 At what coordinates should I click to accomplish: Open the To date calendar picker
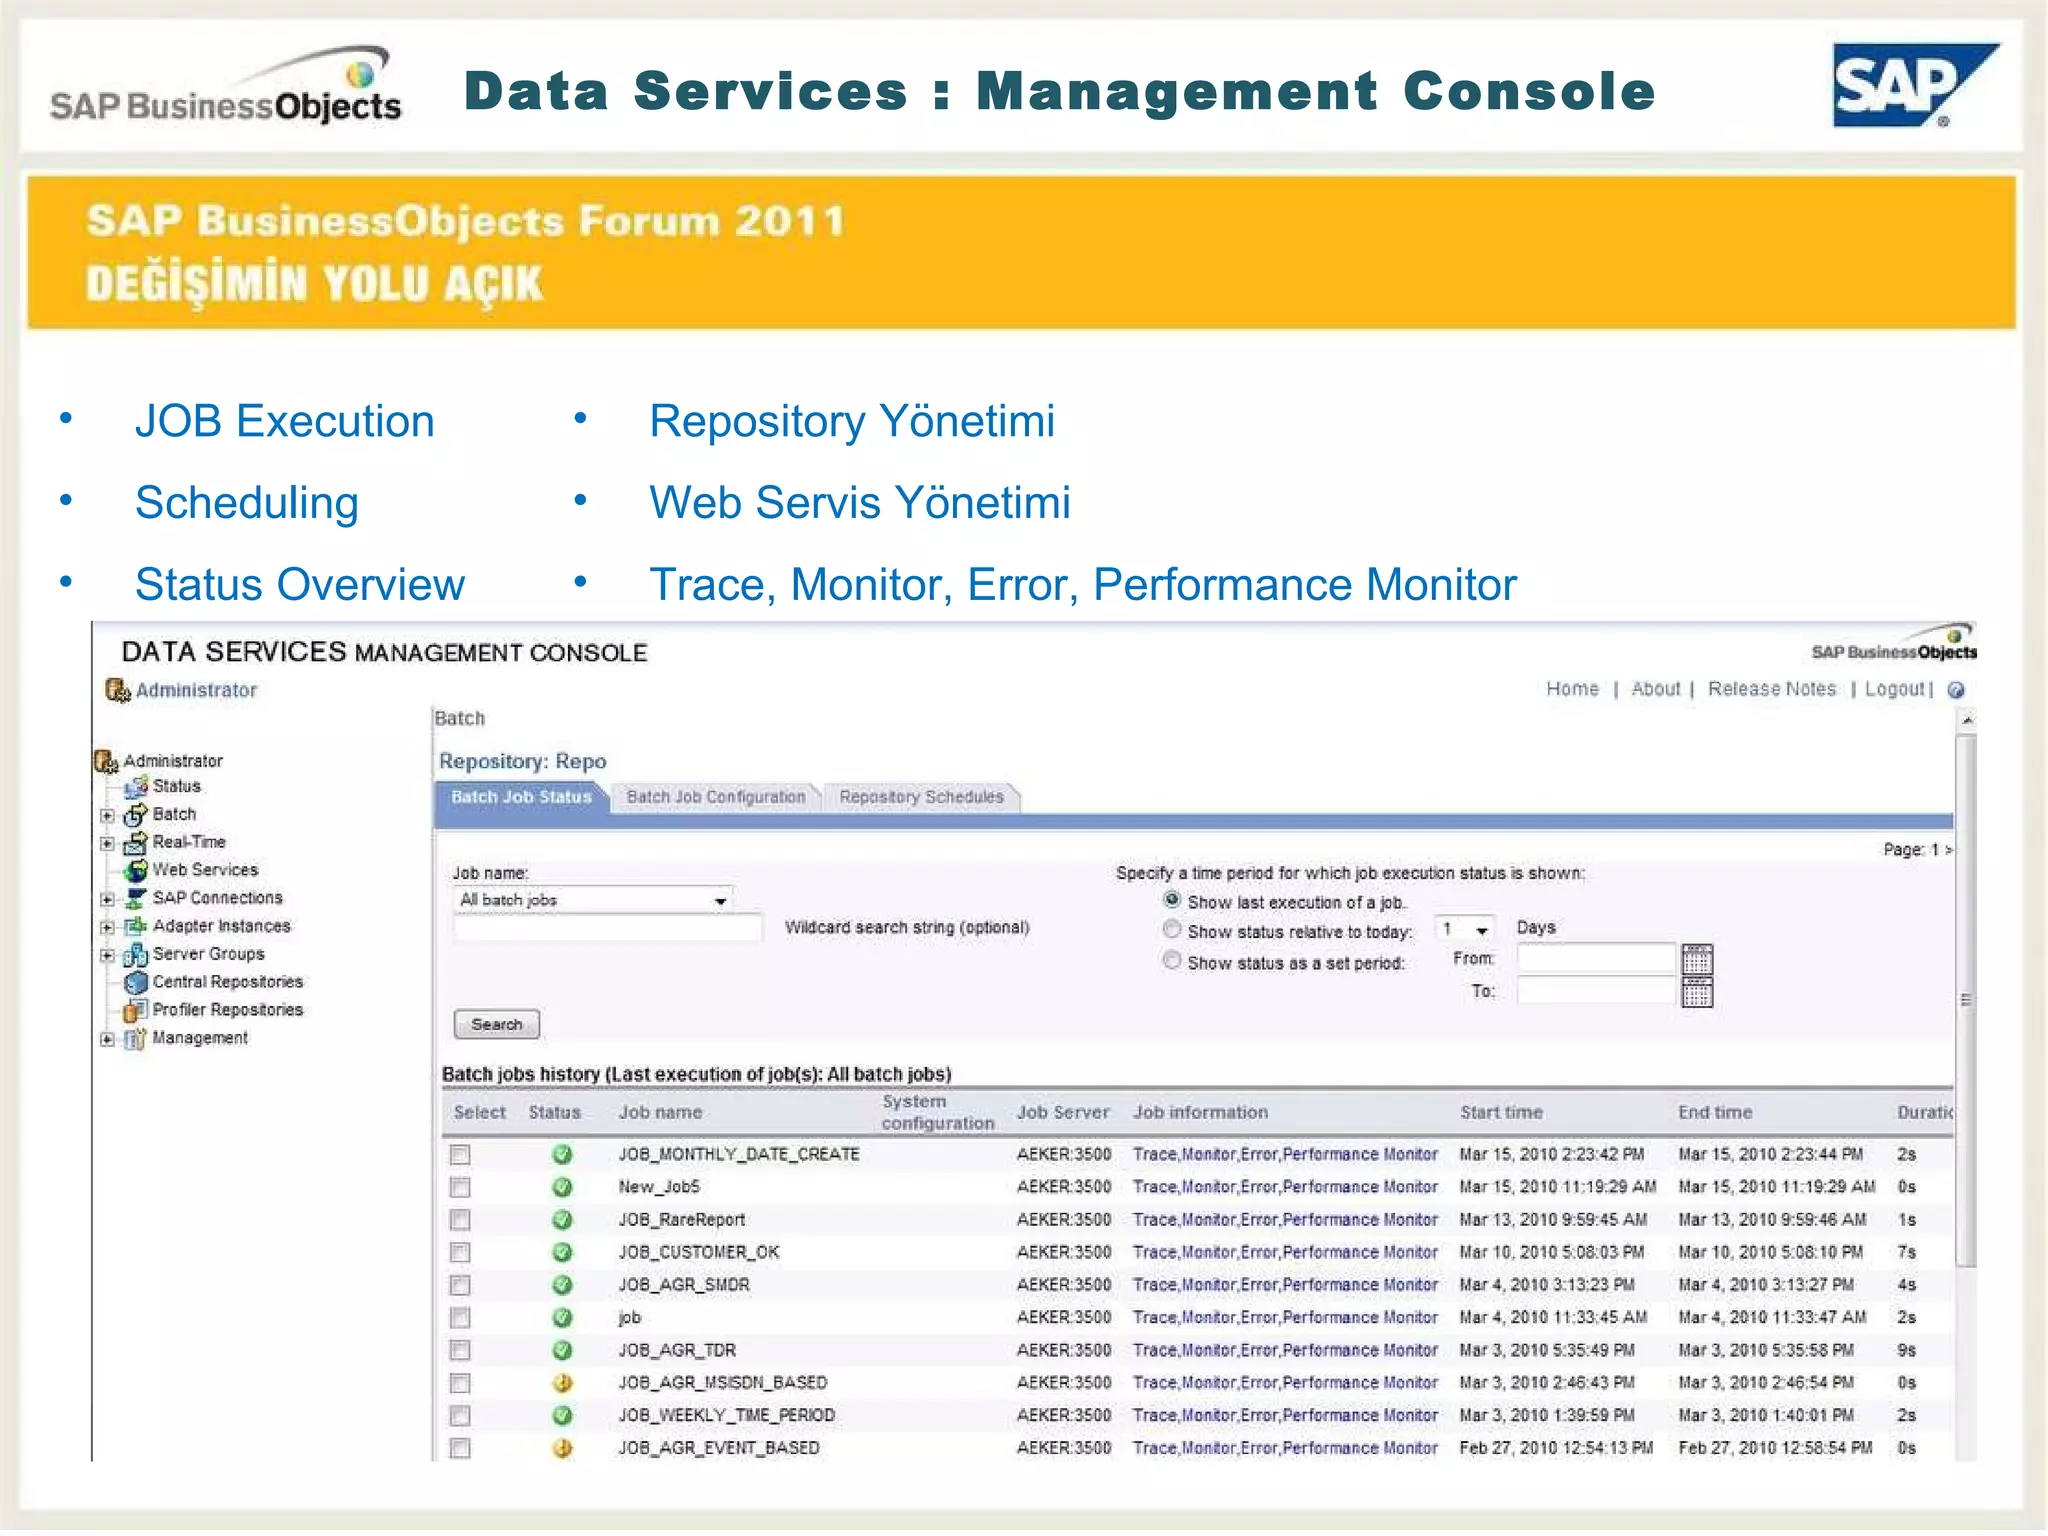click(1697, 992)
